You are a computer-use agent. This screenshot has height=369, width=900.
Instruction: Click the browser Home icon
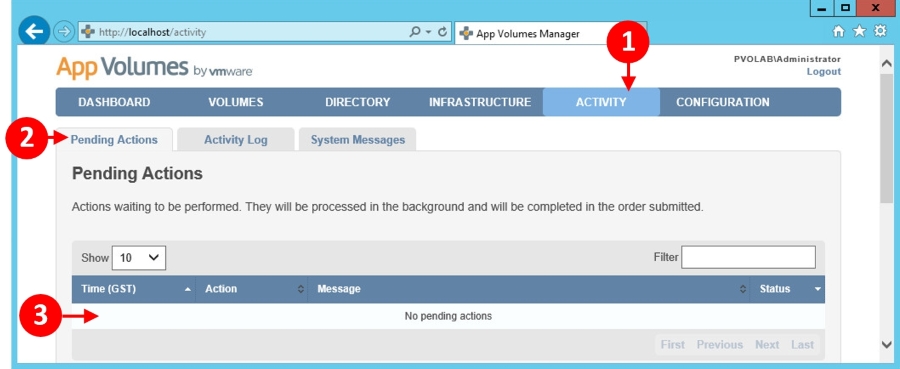point(839,32)
